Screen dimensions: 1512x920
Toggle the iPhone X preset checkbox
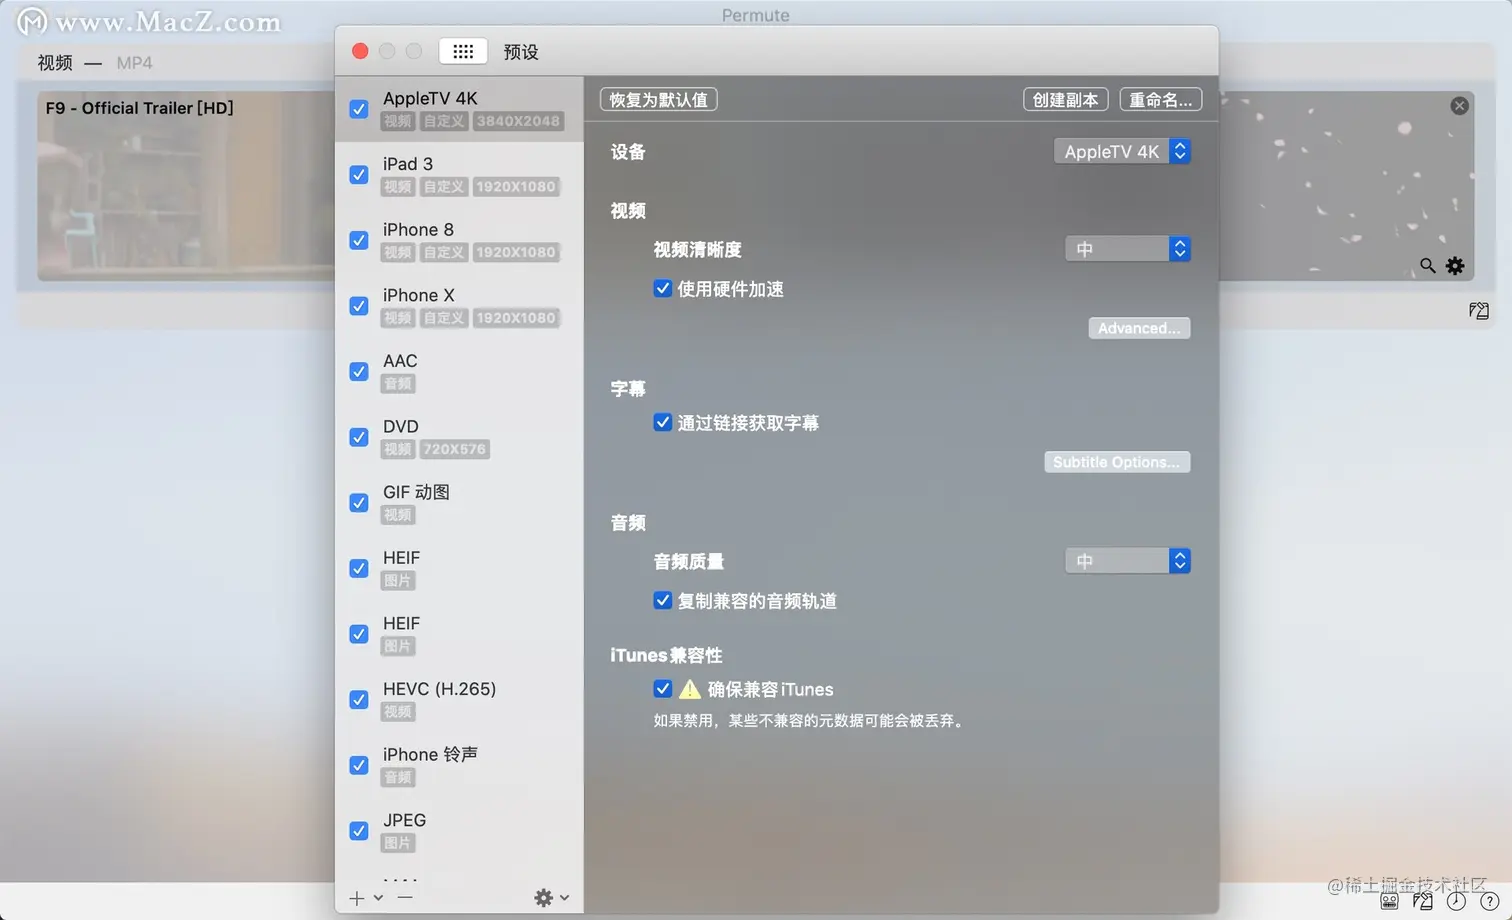[359, 306]
